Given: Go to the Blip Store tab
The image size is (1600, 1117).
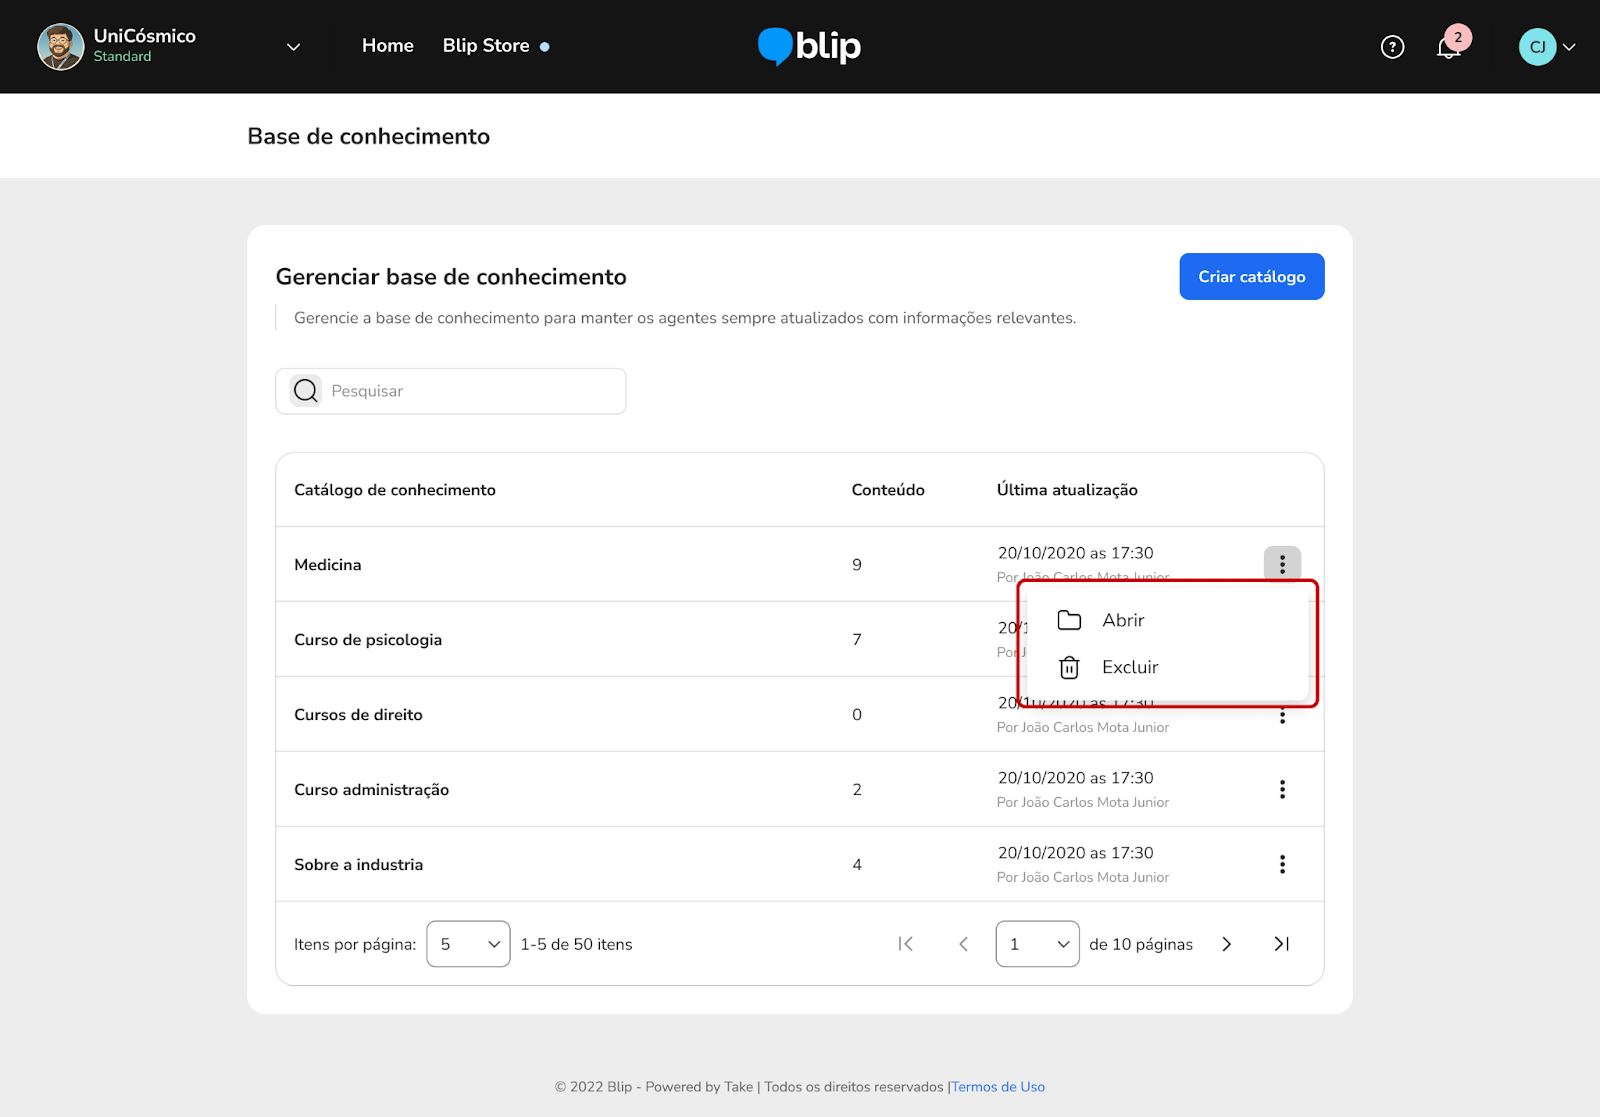Looking at the screenshot, I should [486, 46].
